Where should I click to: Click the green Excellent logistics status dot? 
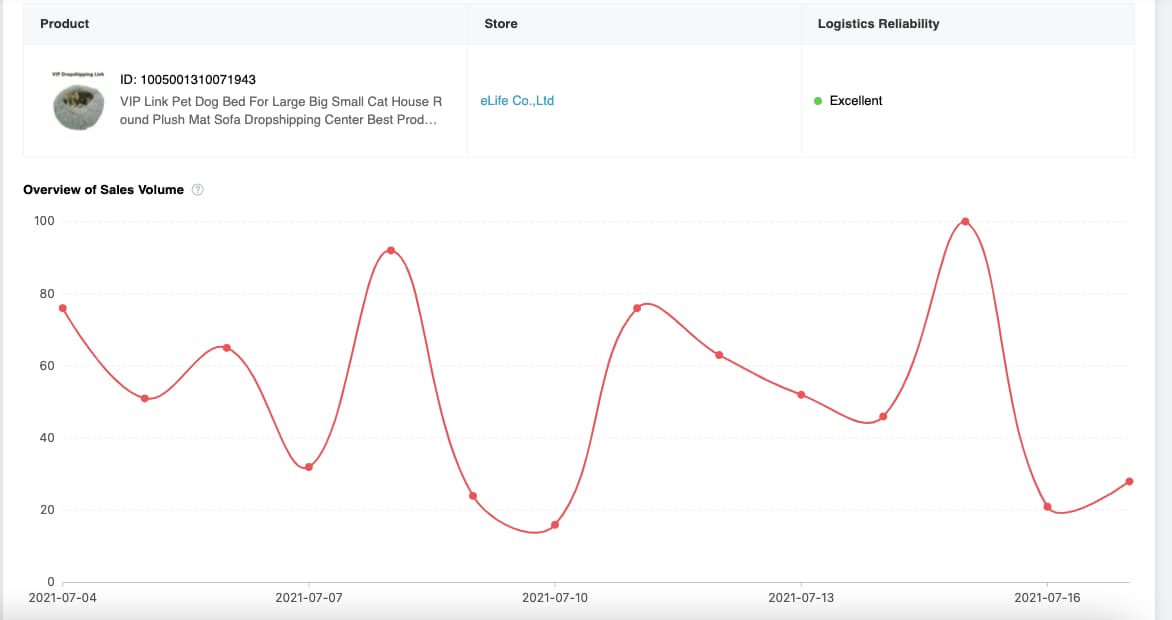pos(818,101)
